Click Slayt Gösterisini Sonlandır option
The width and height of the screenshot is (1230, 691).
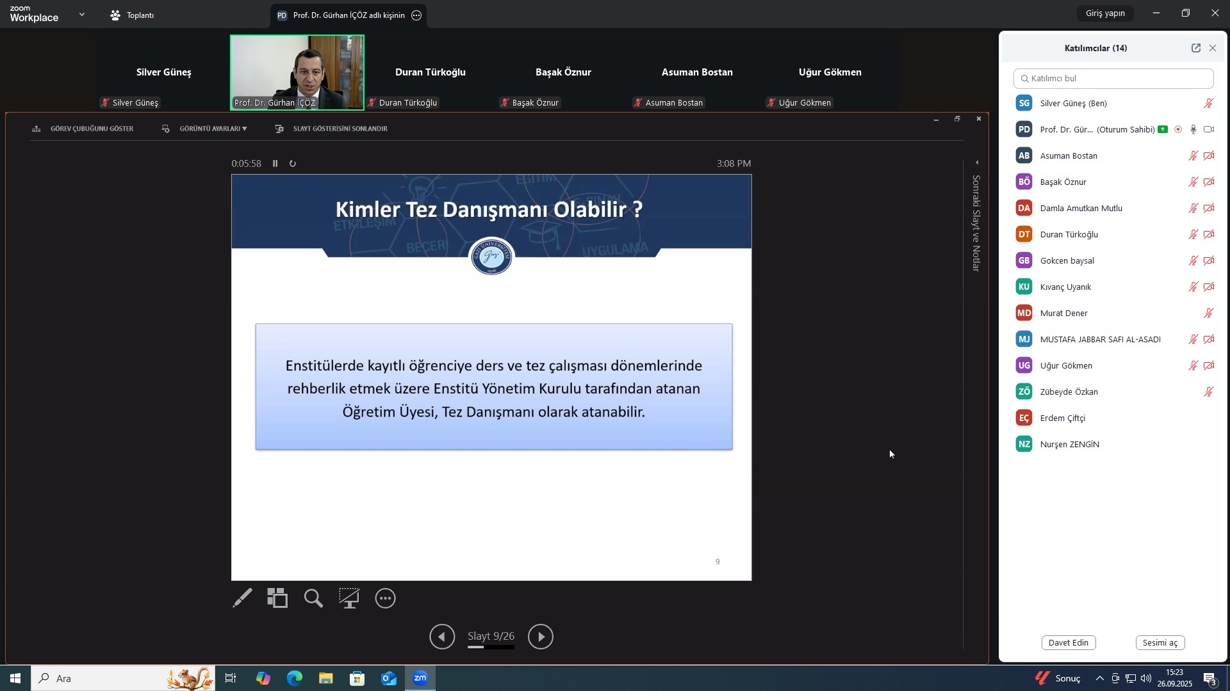(331, 129)
